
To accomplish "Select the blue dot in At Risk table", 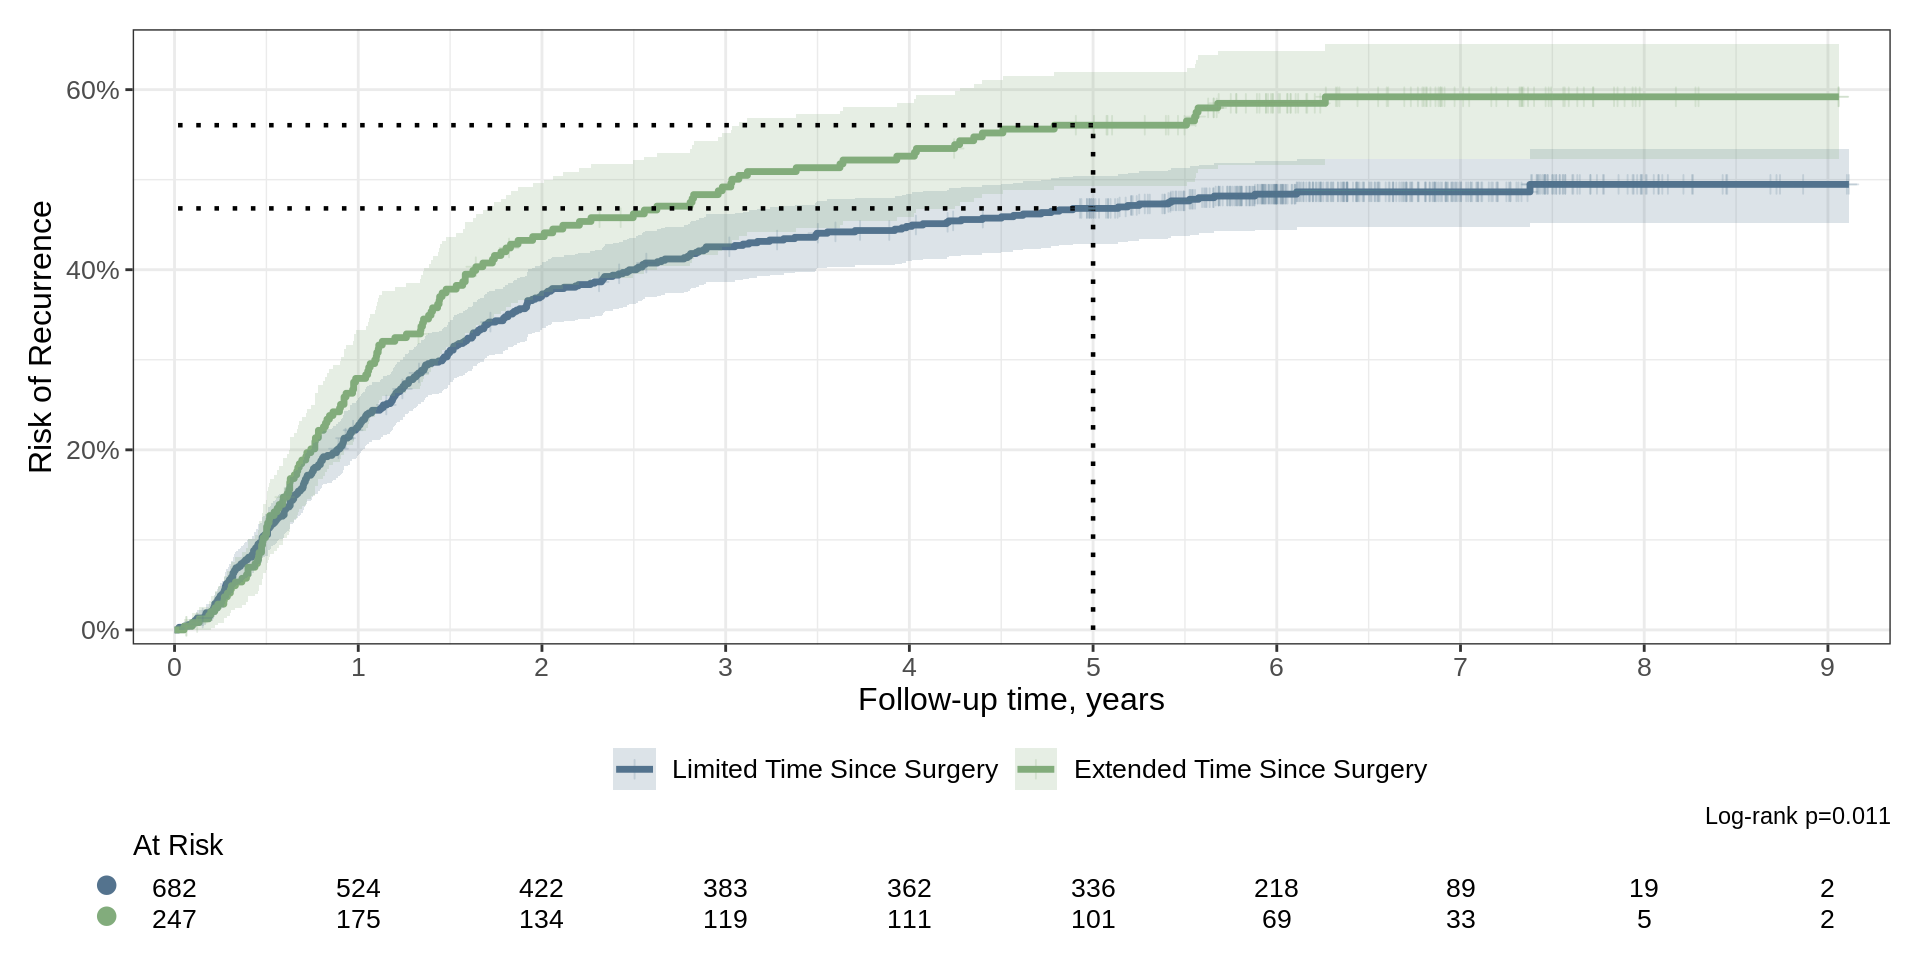I will coord(107,885).
